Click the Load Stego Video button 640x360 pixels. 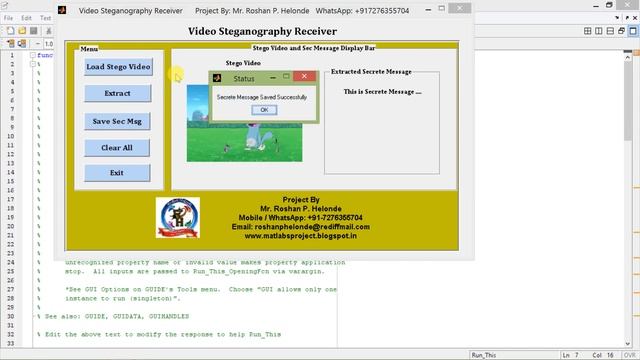coord(118,67)
